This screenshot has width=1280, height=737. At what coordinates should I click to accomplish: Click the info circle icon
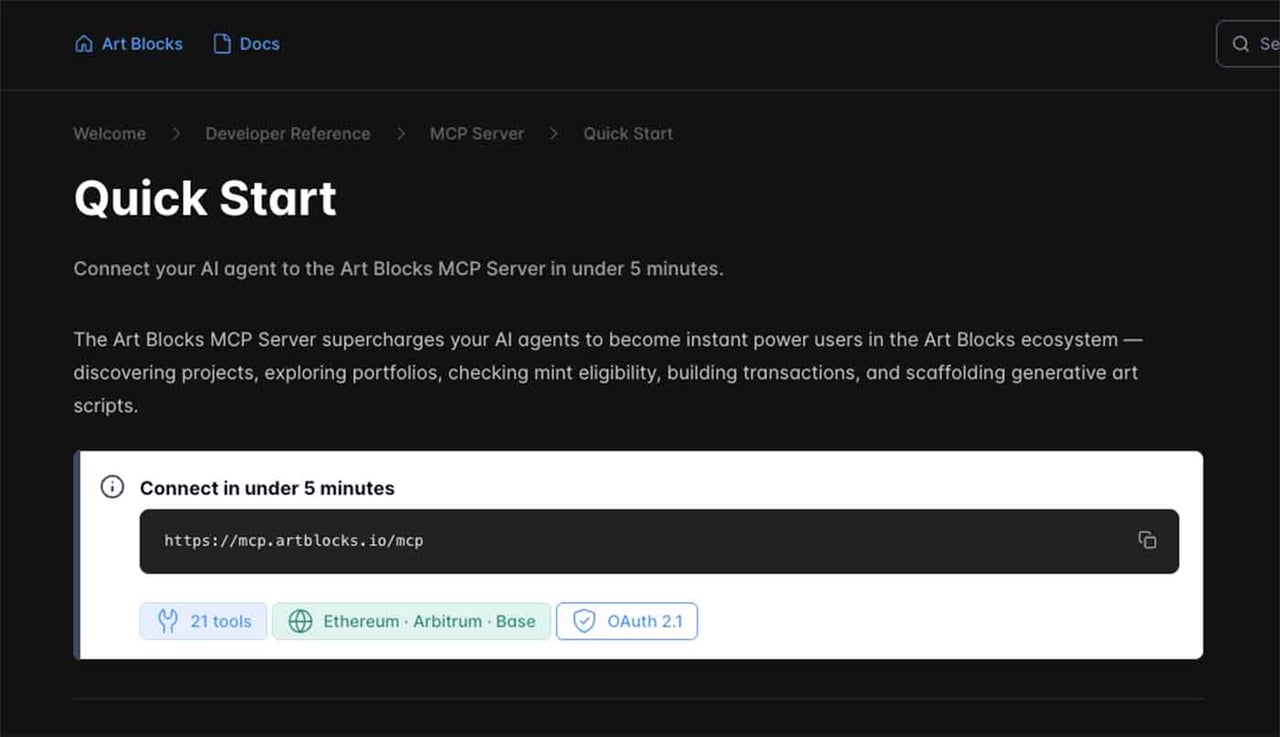pos(113,487)
